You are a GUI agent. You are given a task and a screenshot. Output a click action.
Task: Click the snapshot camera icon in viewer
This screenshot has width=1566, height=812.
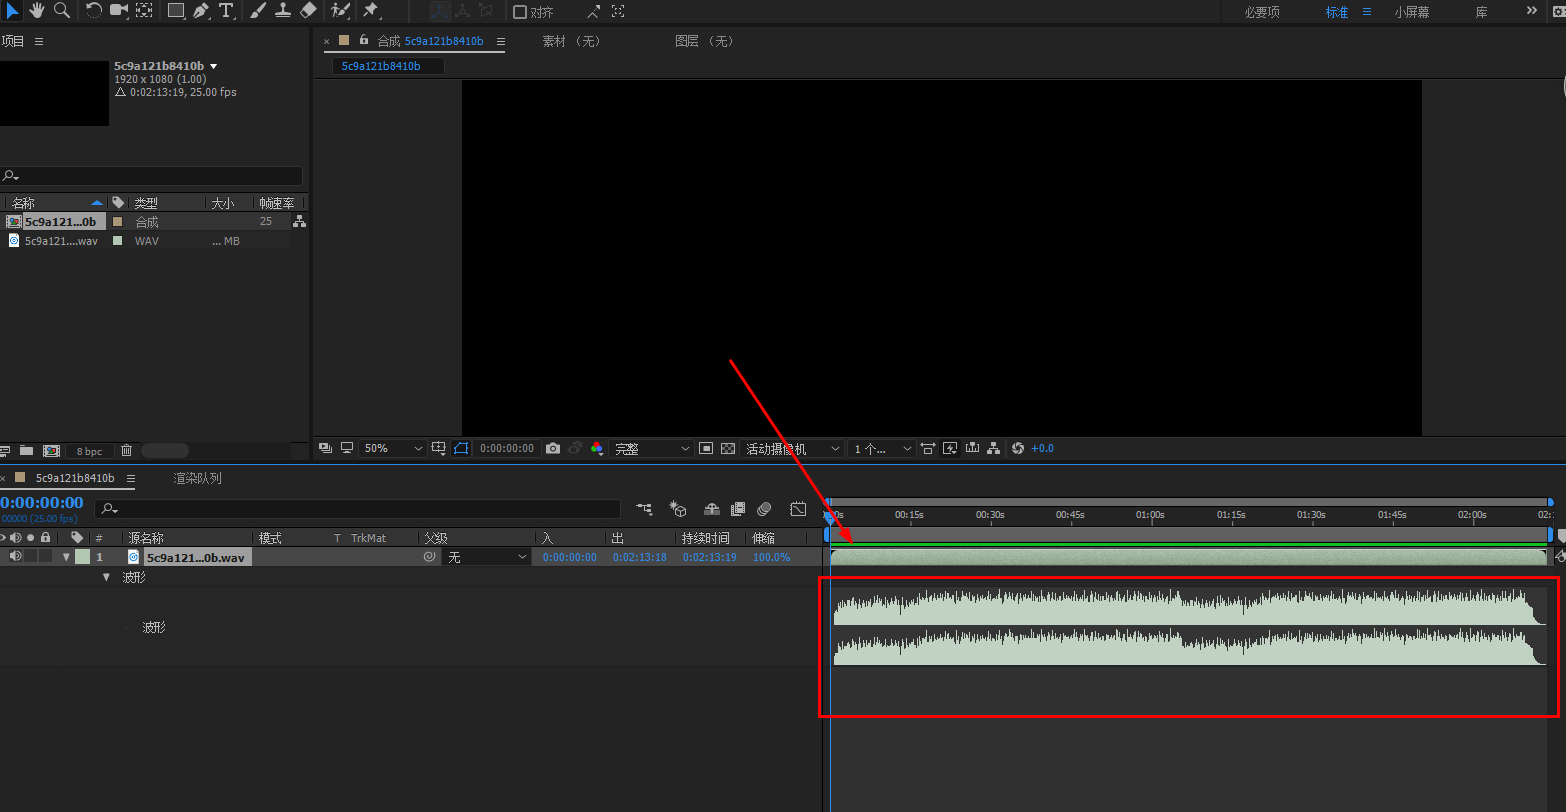tap(553, 449)
